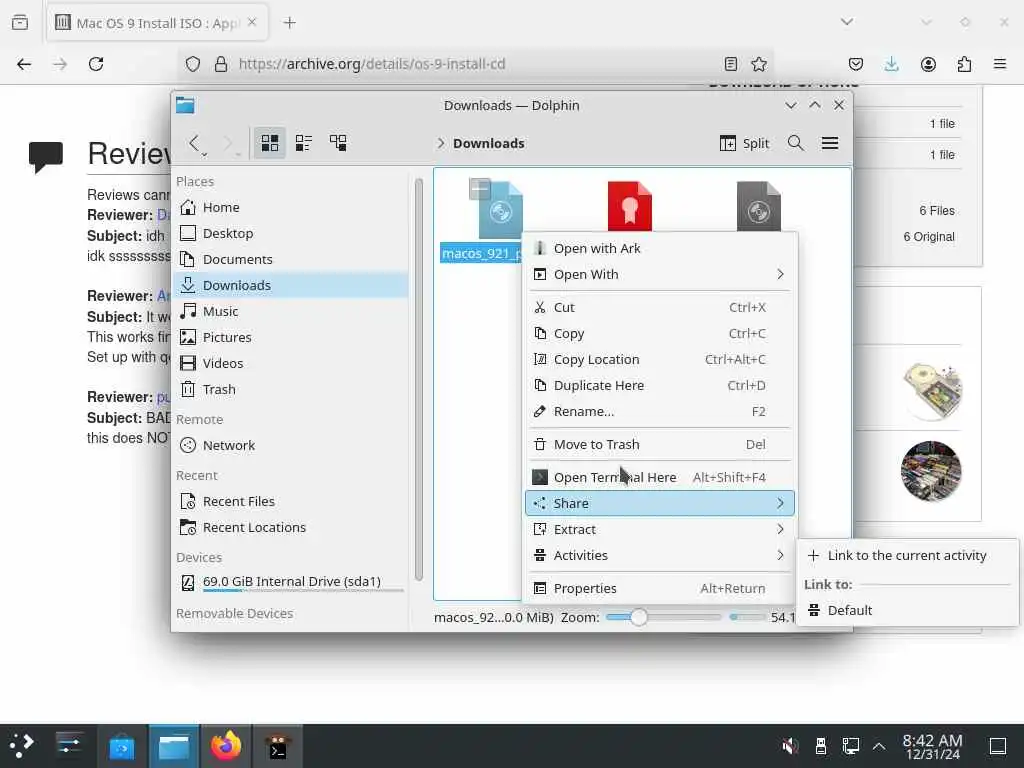Screen dimensions: 1024x768
Task: Go back in Dolphin folder history
Action: [194, 143]
